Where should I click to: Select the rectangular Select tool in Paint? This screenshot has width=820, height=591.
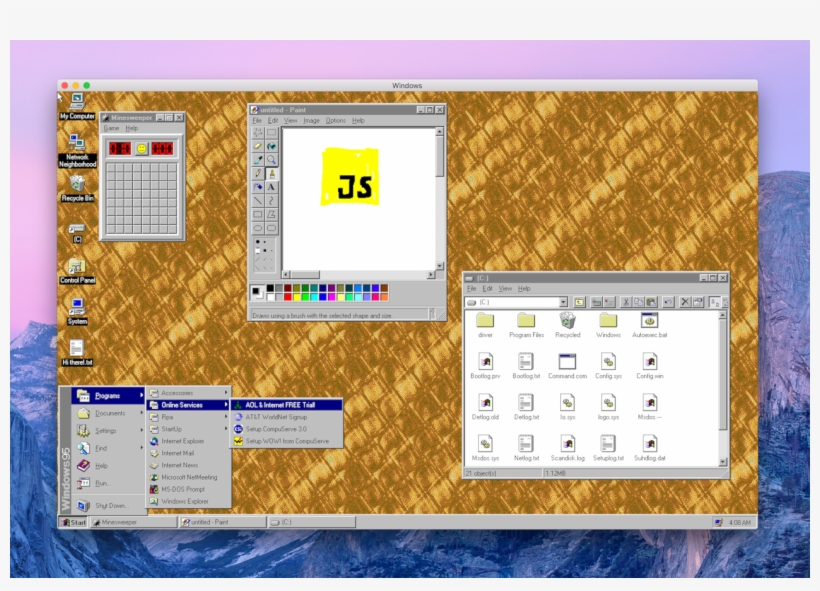click(x=271, y=132)
